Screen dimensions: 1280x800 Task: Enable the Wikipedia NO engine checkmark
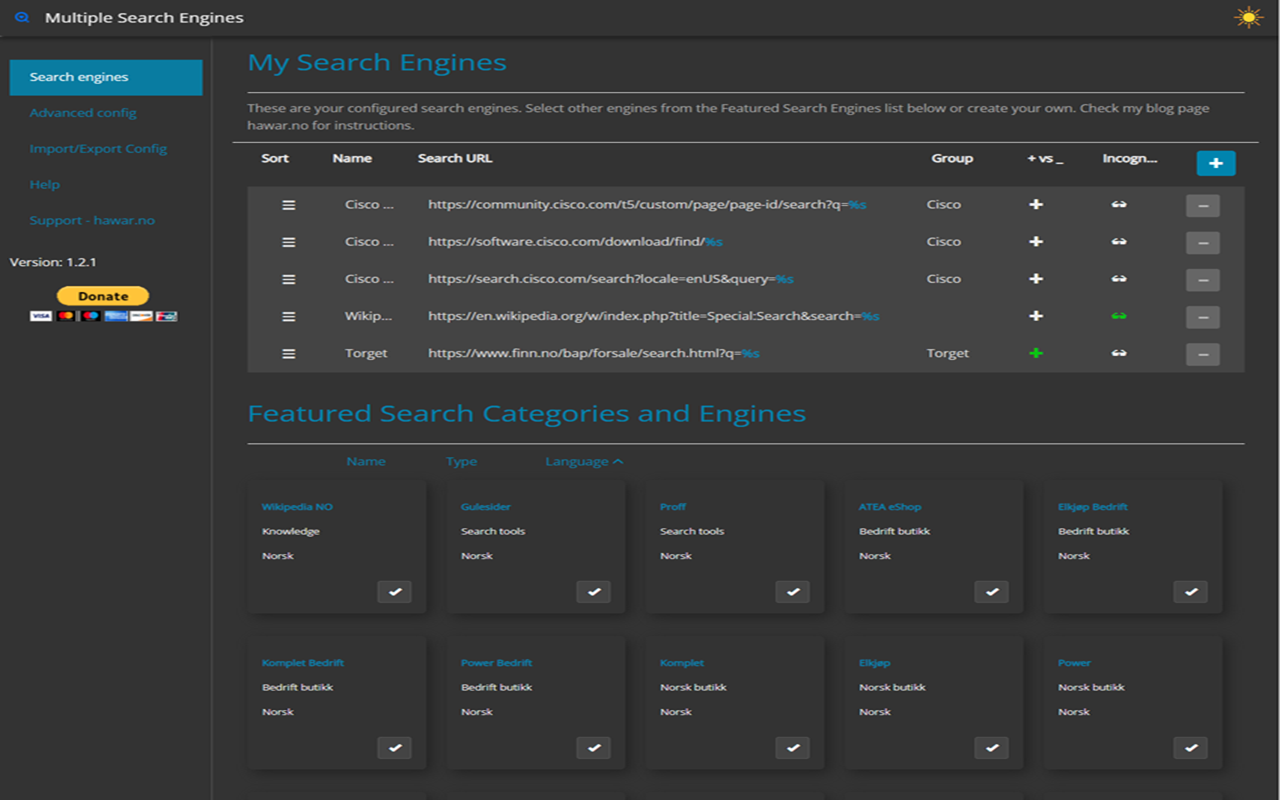coord(395,592)
